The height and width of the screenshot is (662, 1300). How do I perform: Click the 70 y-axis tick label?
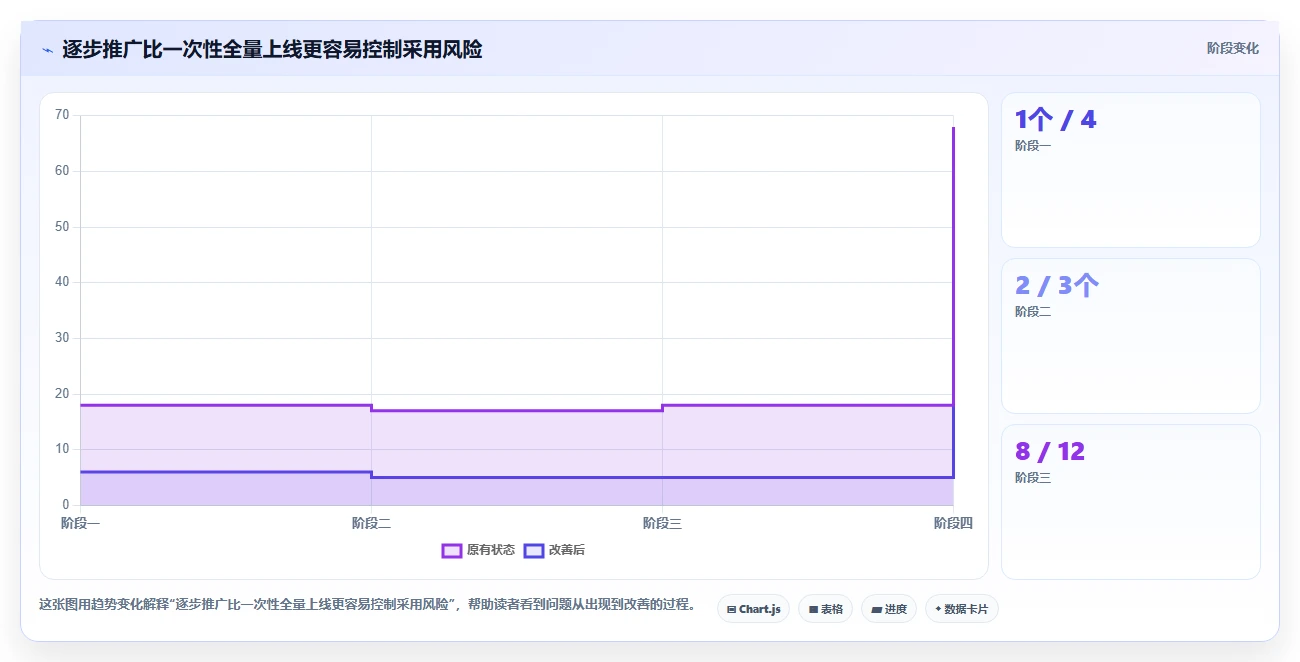[62, 115]
